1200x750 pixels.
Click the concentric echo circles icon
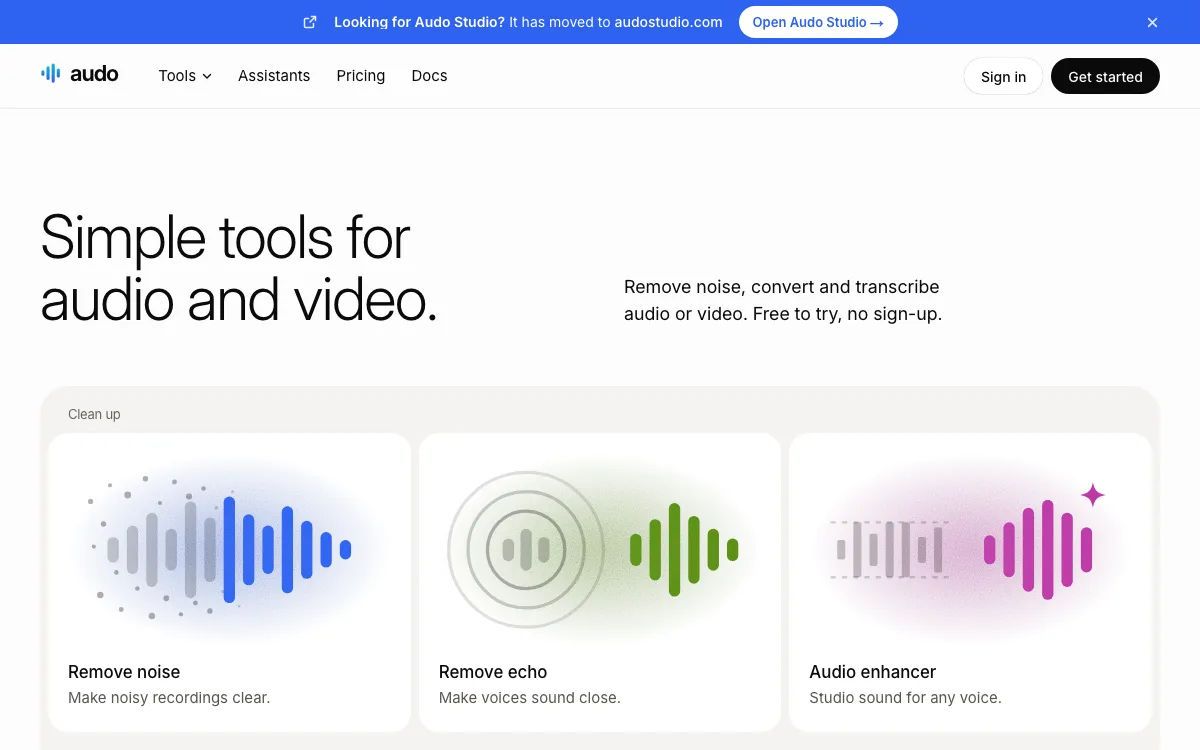526,549
